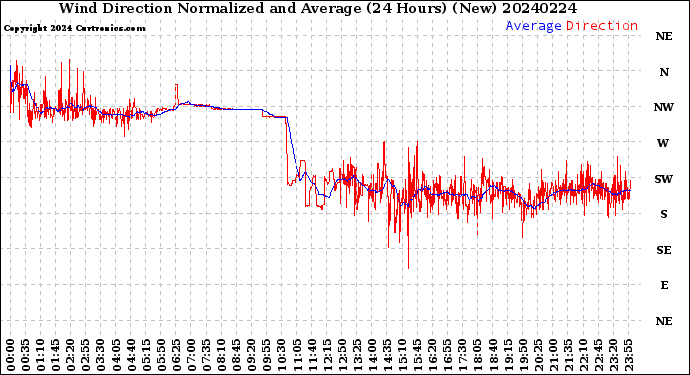Click the 09:55 time label

[x=267, y=355]
